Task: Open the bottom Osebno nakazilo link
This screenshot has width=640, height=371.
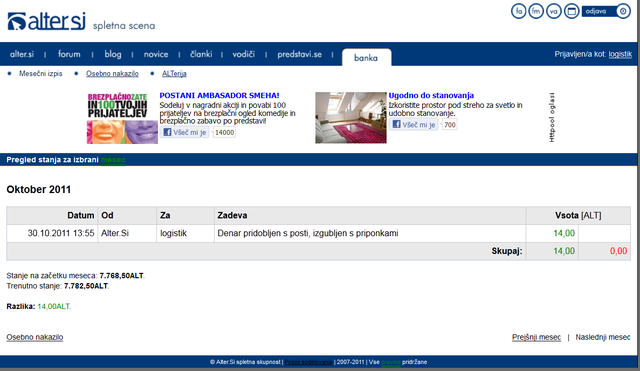Action: [35, 337]
